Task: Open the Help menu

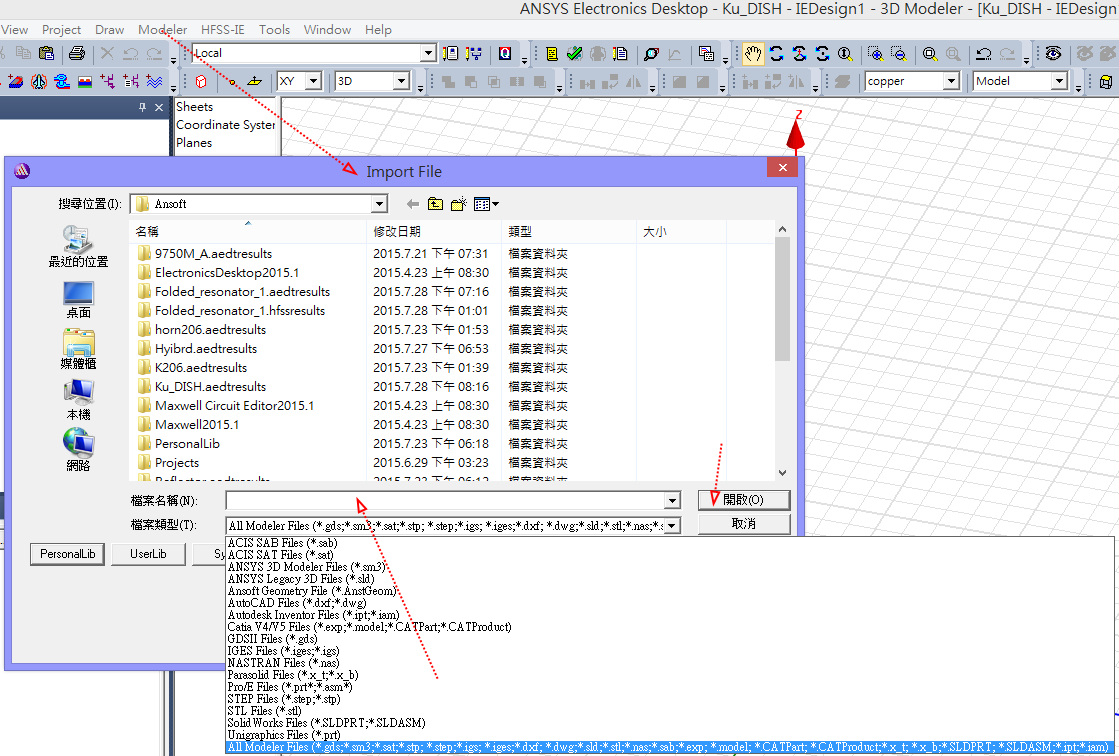Action: (378, 29)
